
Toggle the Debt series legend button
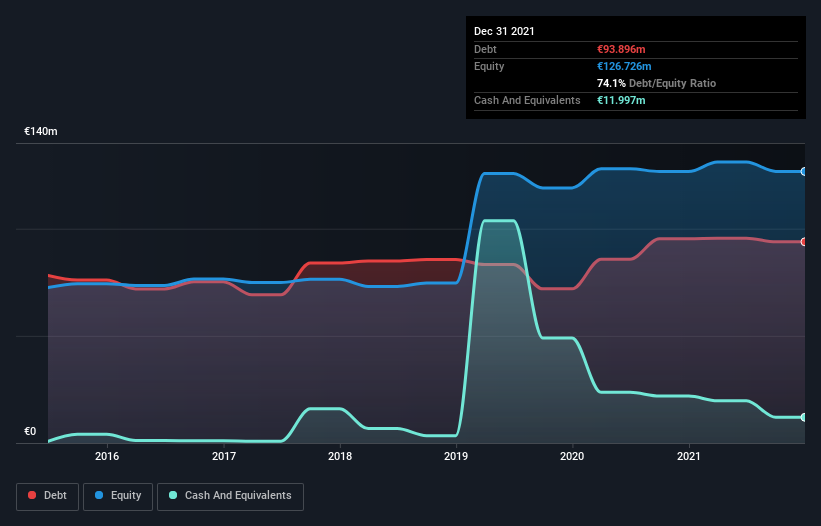point(47,496)
